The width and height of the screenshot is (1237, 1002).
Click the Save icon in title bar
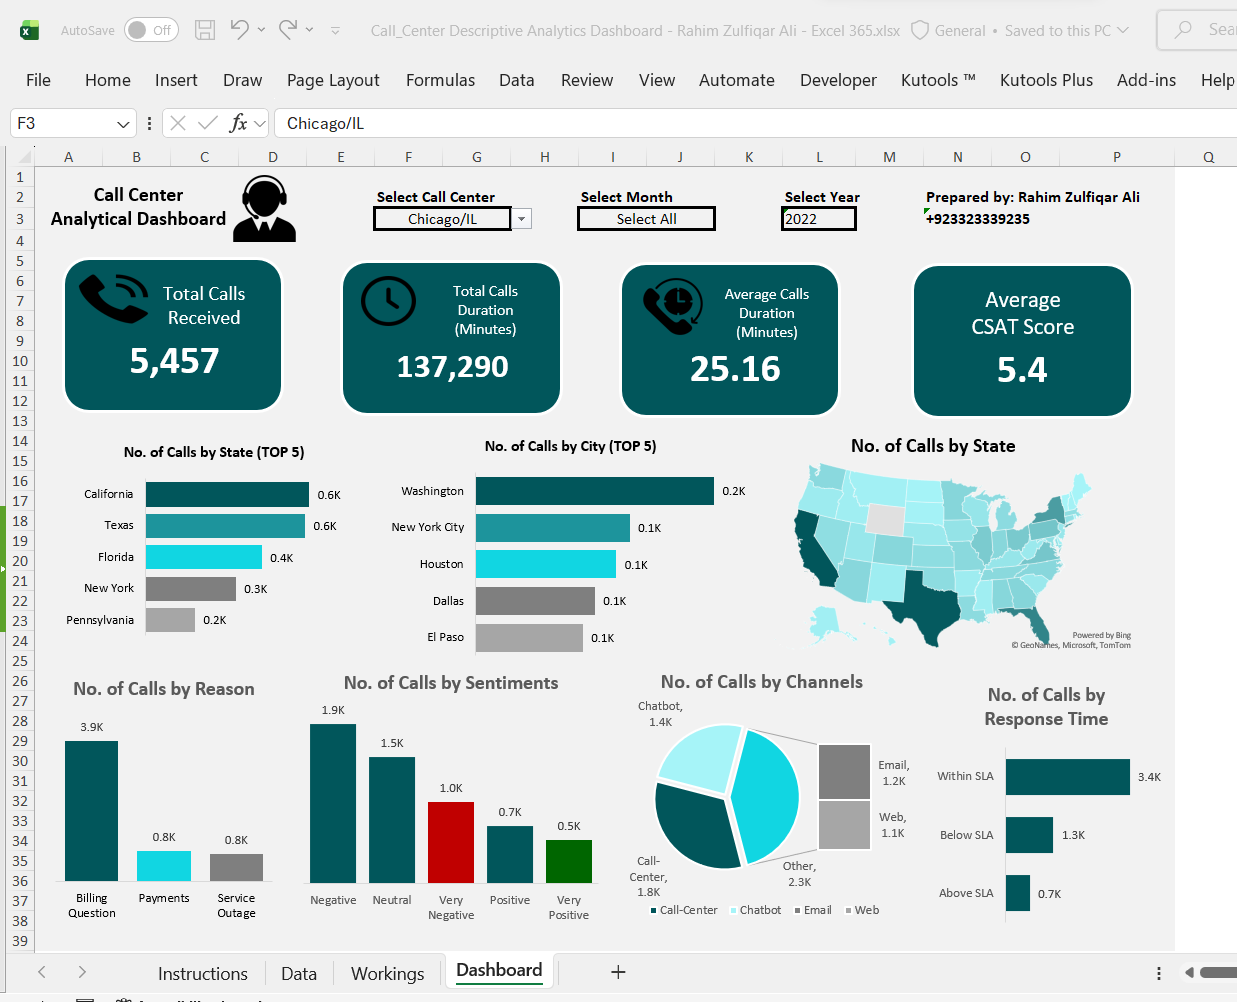click(x=205, y=30)
